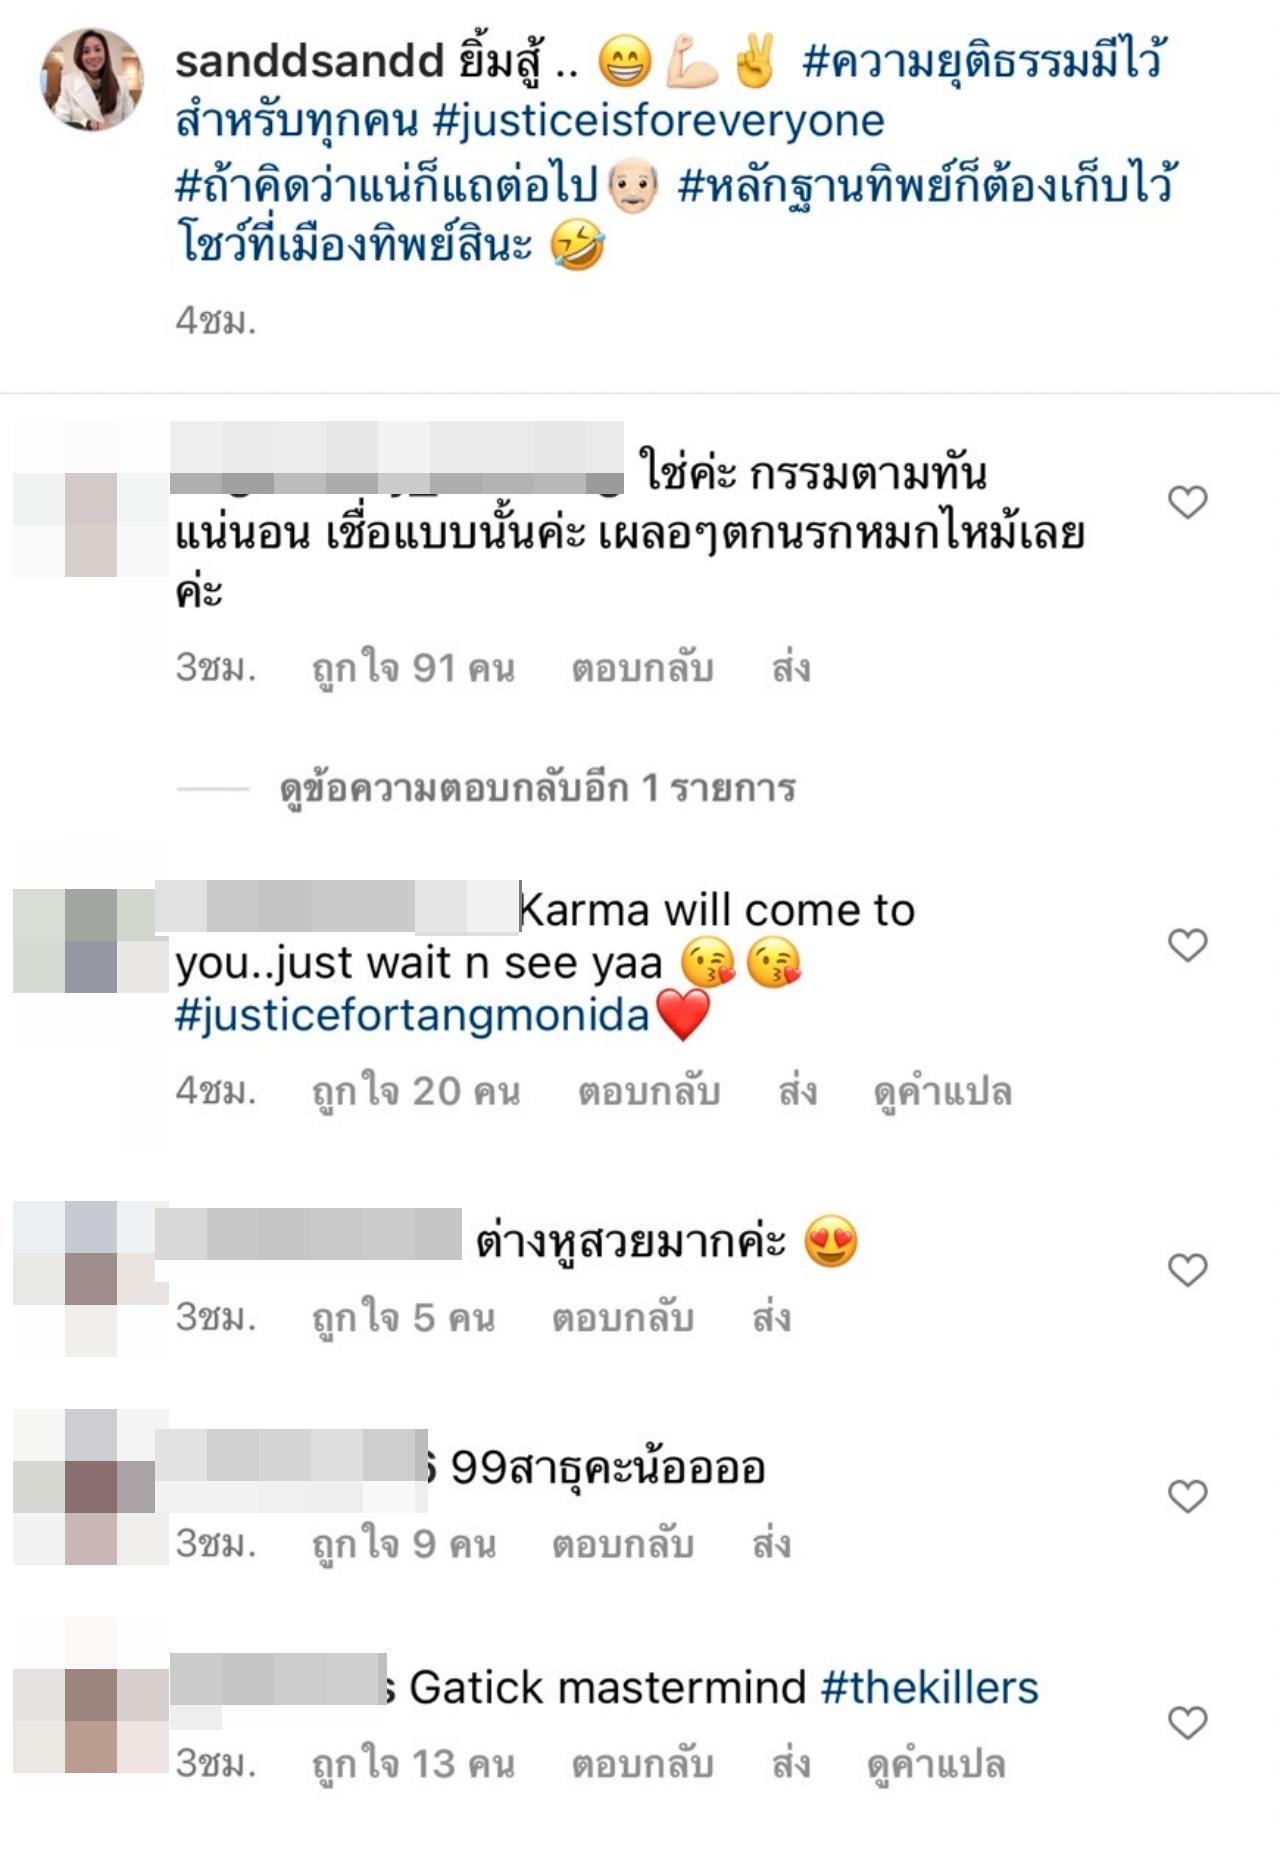Screen dimensions: 1280x1849
Task: Like the 'Karma will come to you' comment
Action: click(x=1187, y=945)
